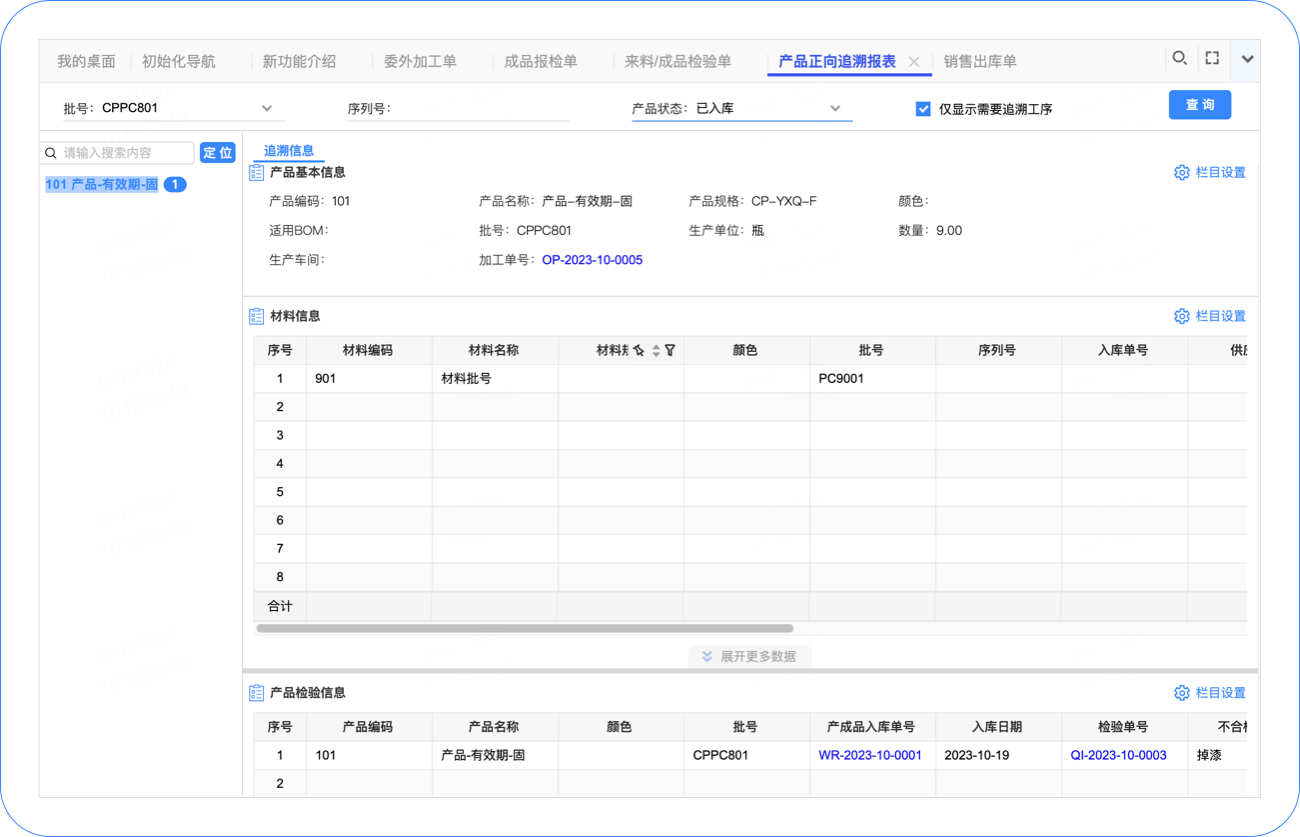Open the 产品状态 dropdown

click(835, 109)
